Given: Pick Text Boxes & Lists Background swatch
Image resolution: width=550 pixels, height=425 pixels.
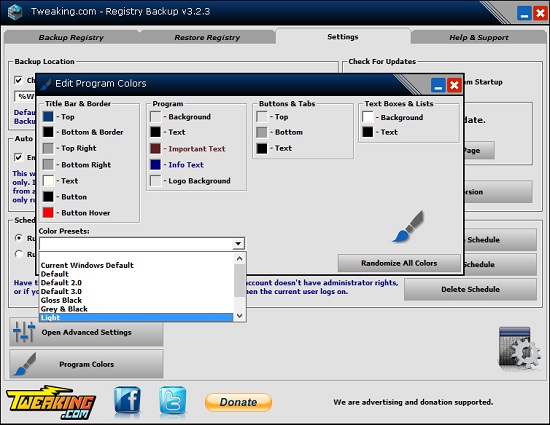Looking at the screenshot, I should [368, 116].
